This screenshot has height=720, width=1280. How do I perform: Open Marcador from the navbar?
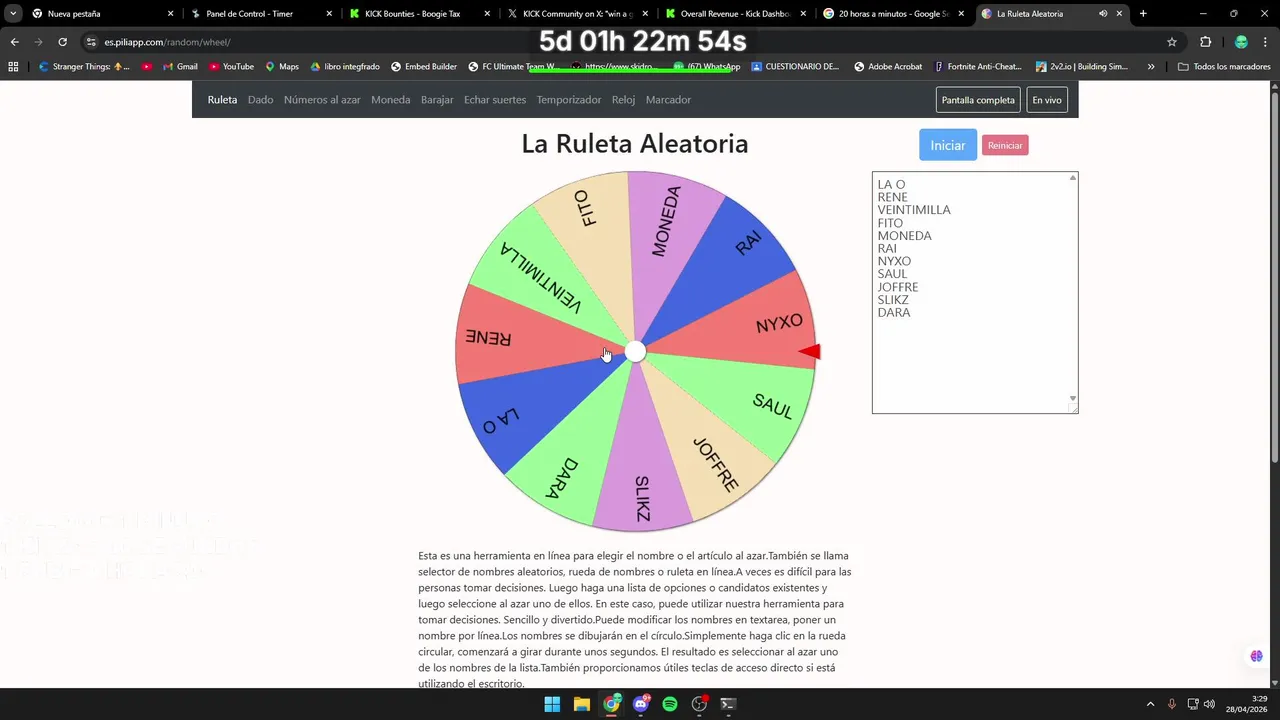[x=668, y=100]
